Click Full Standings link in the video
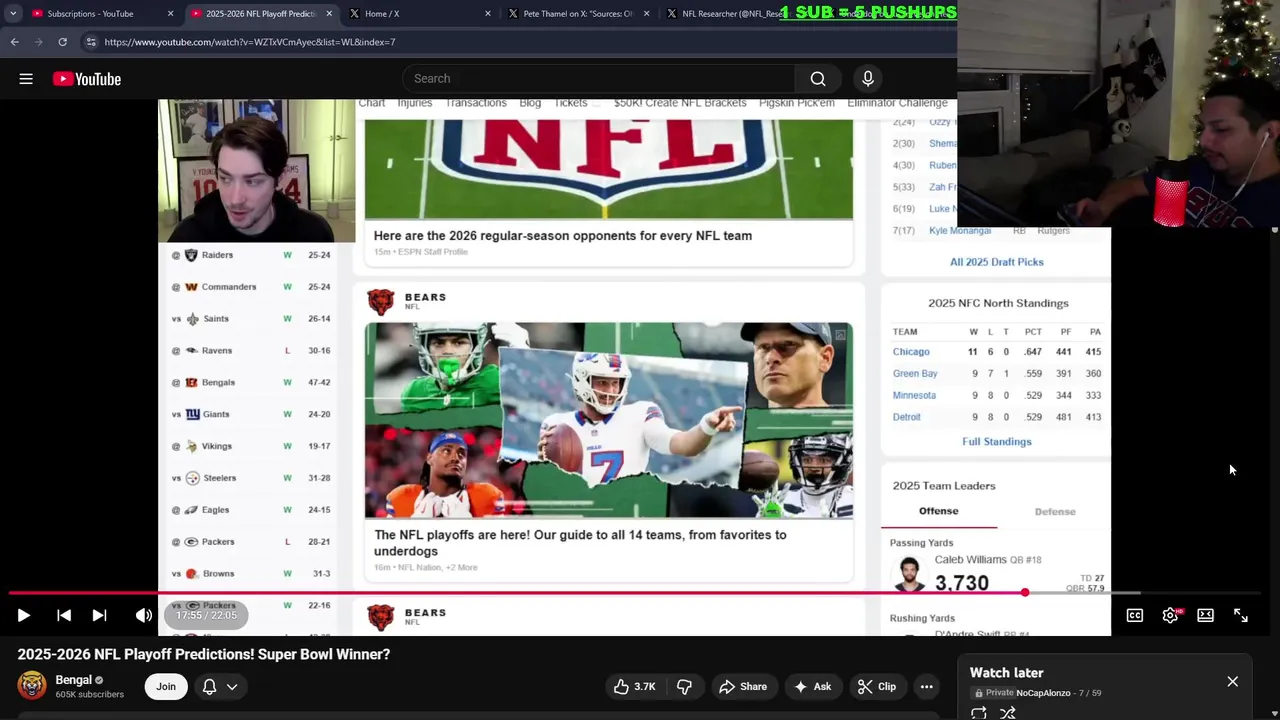The height and width of the screenshot is (720, 1280). (x=997, y=442)
